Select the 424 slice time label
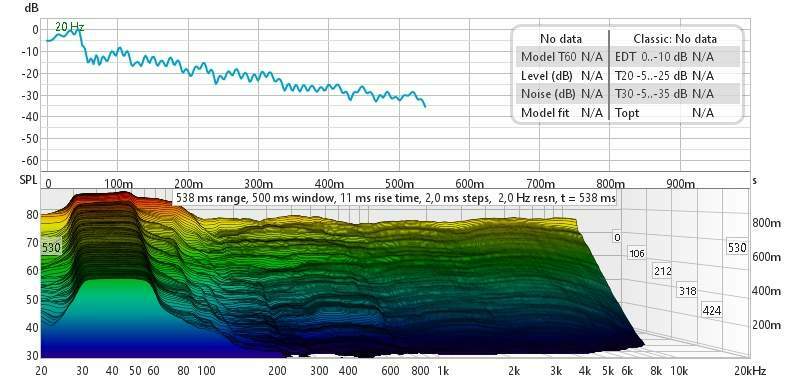 click(711, 310)
